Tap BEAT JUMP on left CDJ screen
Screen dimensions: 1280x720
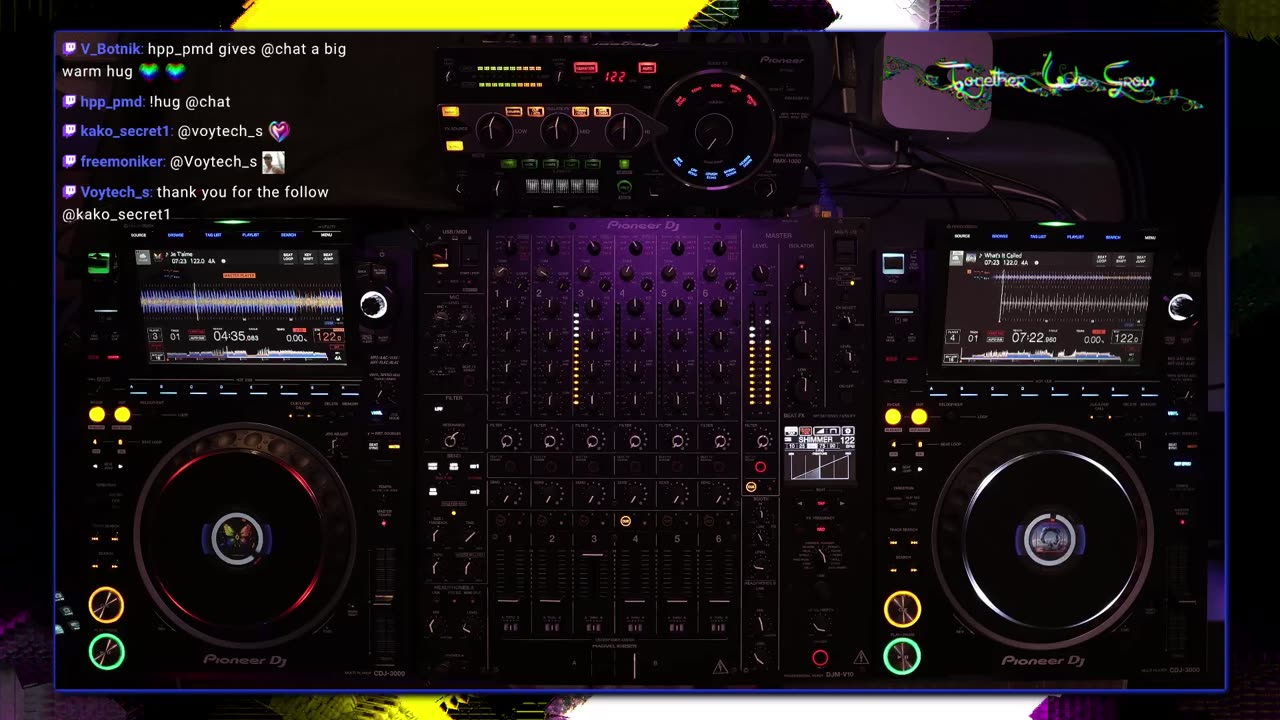tap(327, 258)
